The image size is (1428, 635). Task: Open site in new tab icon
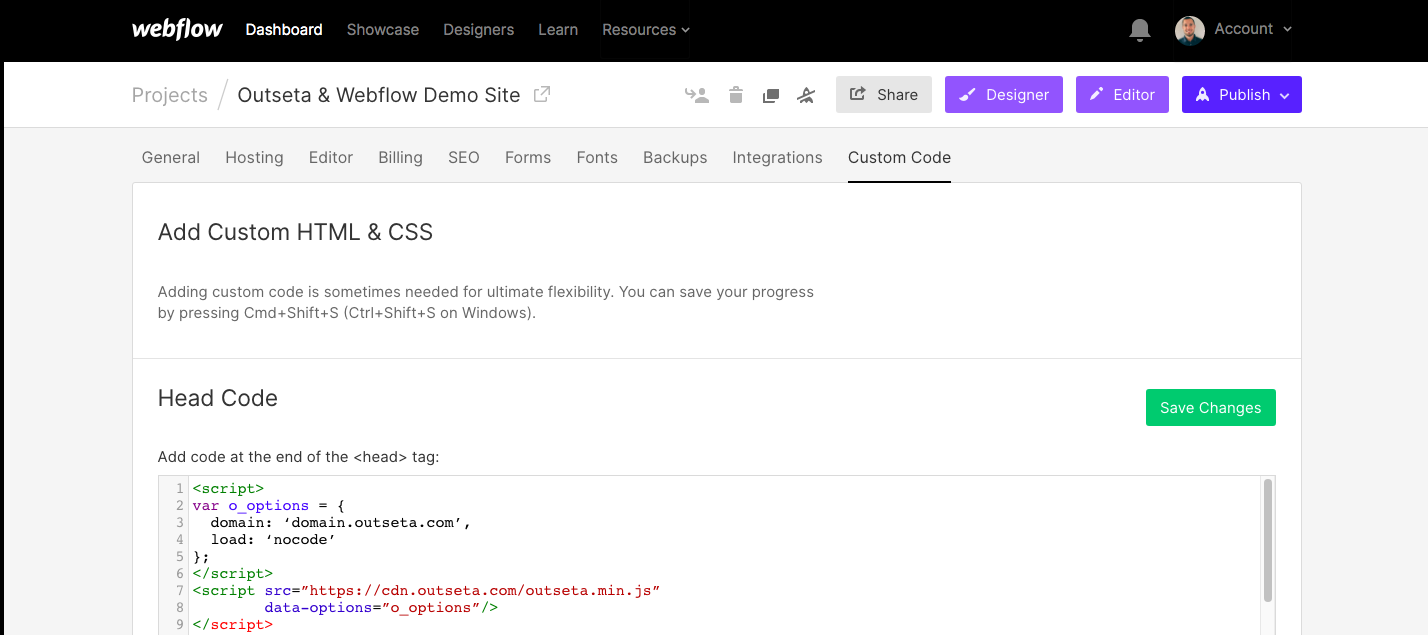[x=542, y=94]
